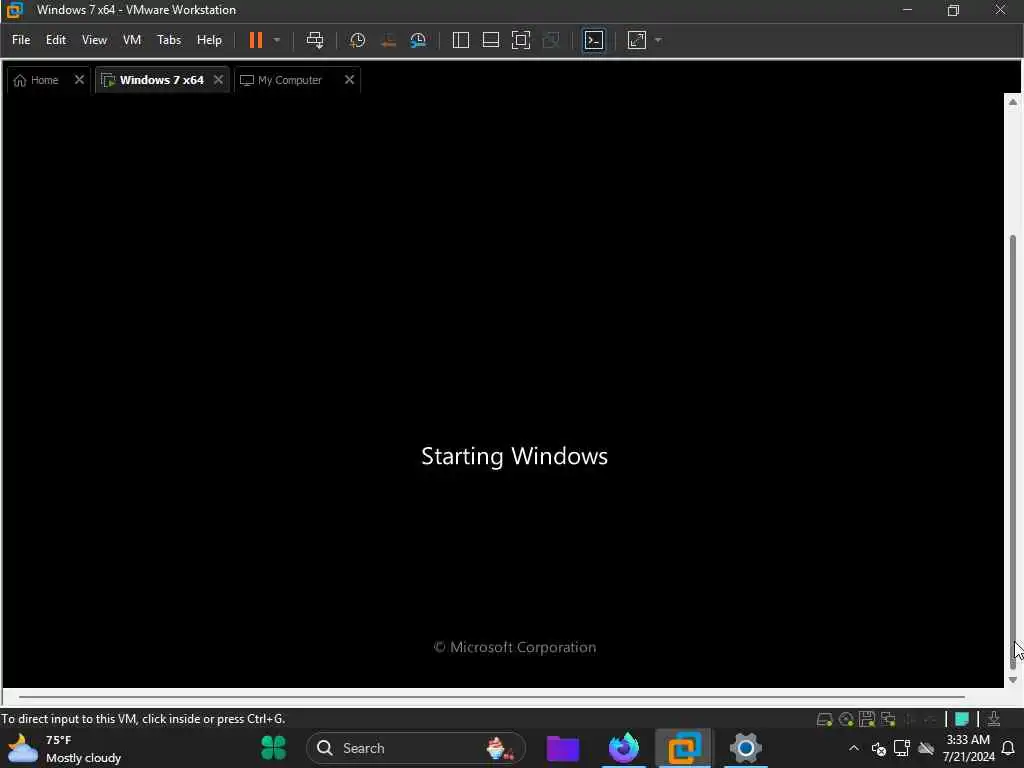Click the VMware logo in the title bar
Image resolution: width=1024 pixels, height=768 pixels.
point(14,10)
